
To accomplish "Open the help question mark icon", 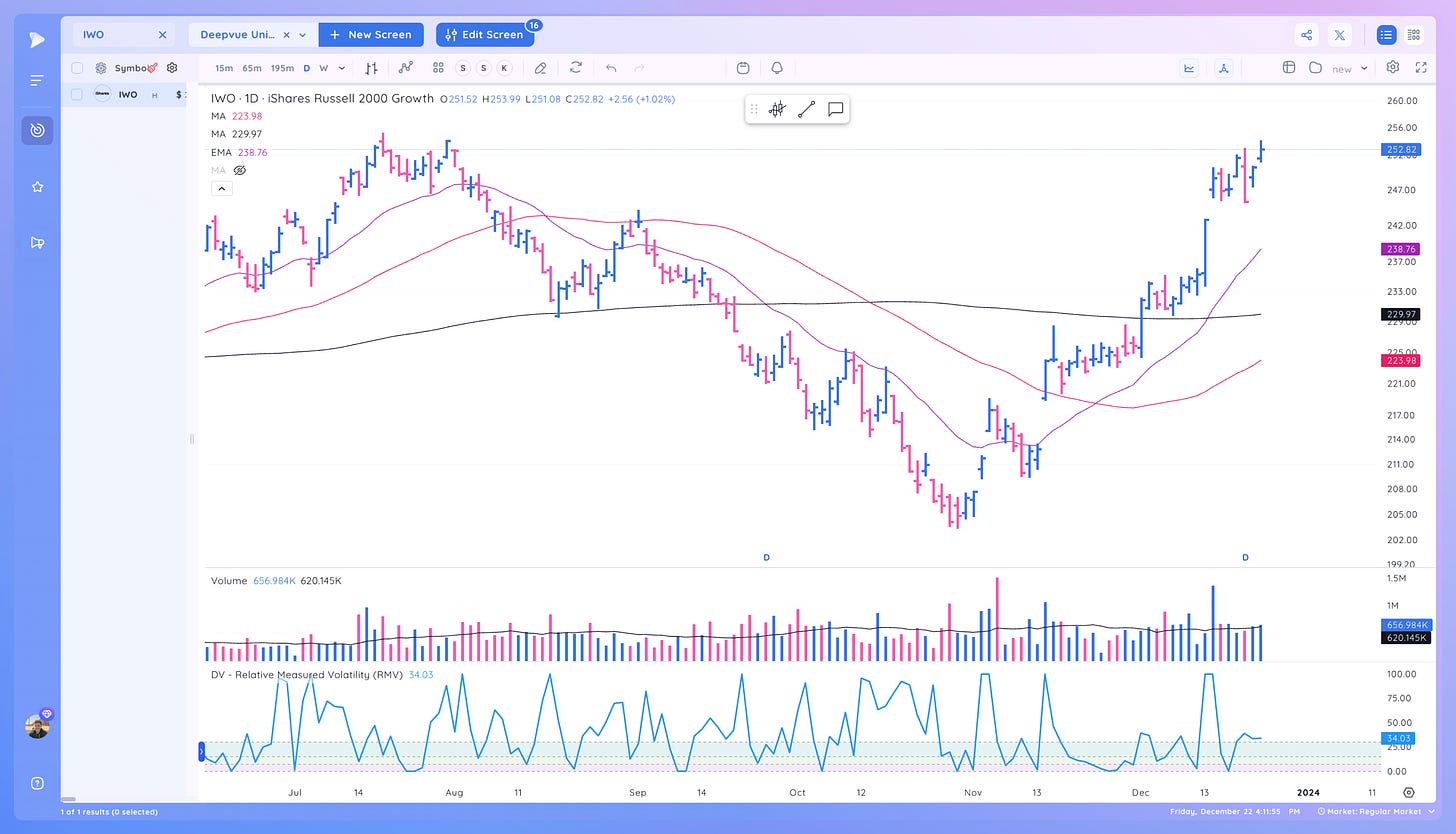I will click(x=37, y=783).
